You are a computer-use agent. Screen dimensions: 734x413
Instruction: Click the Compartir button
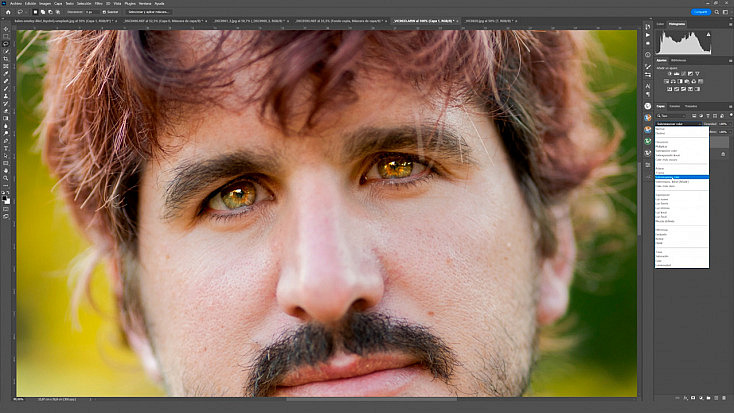701,12
